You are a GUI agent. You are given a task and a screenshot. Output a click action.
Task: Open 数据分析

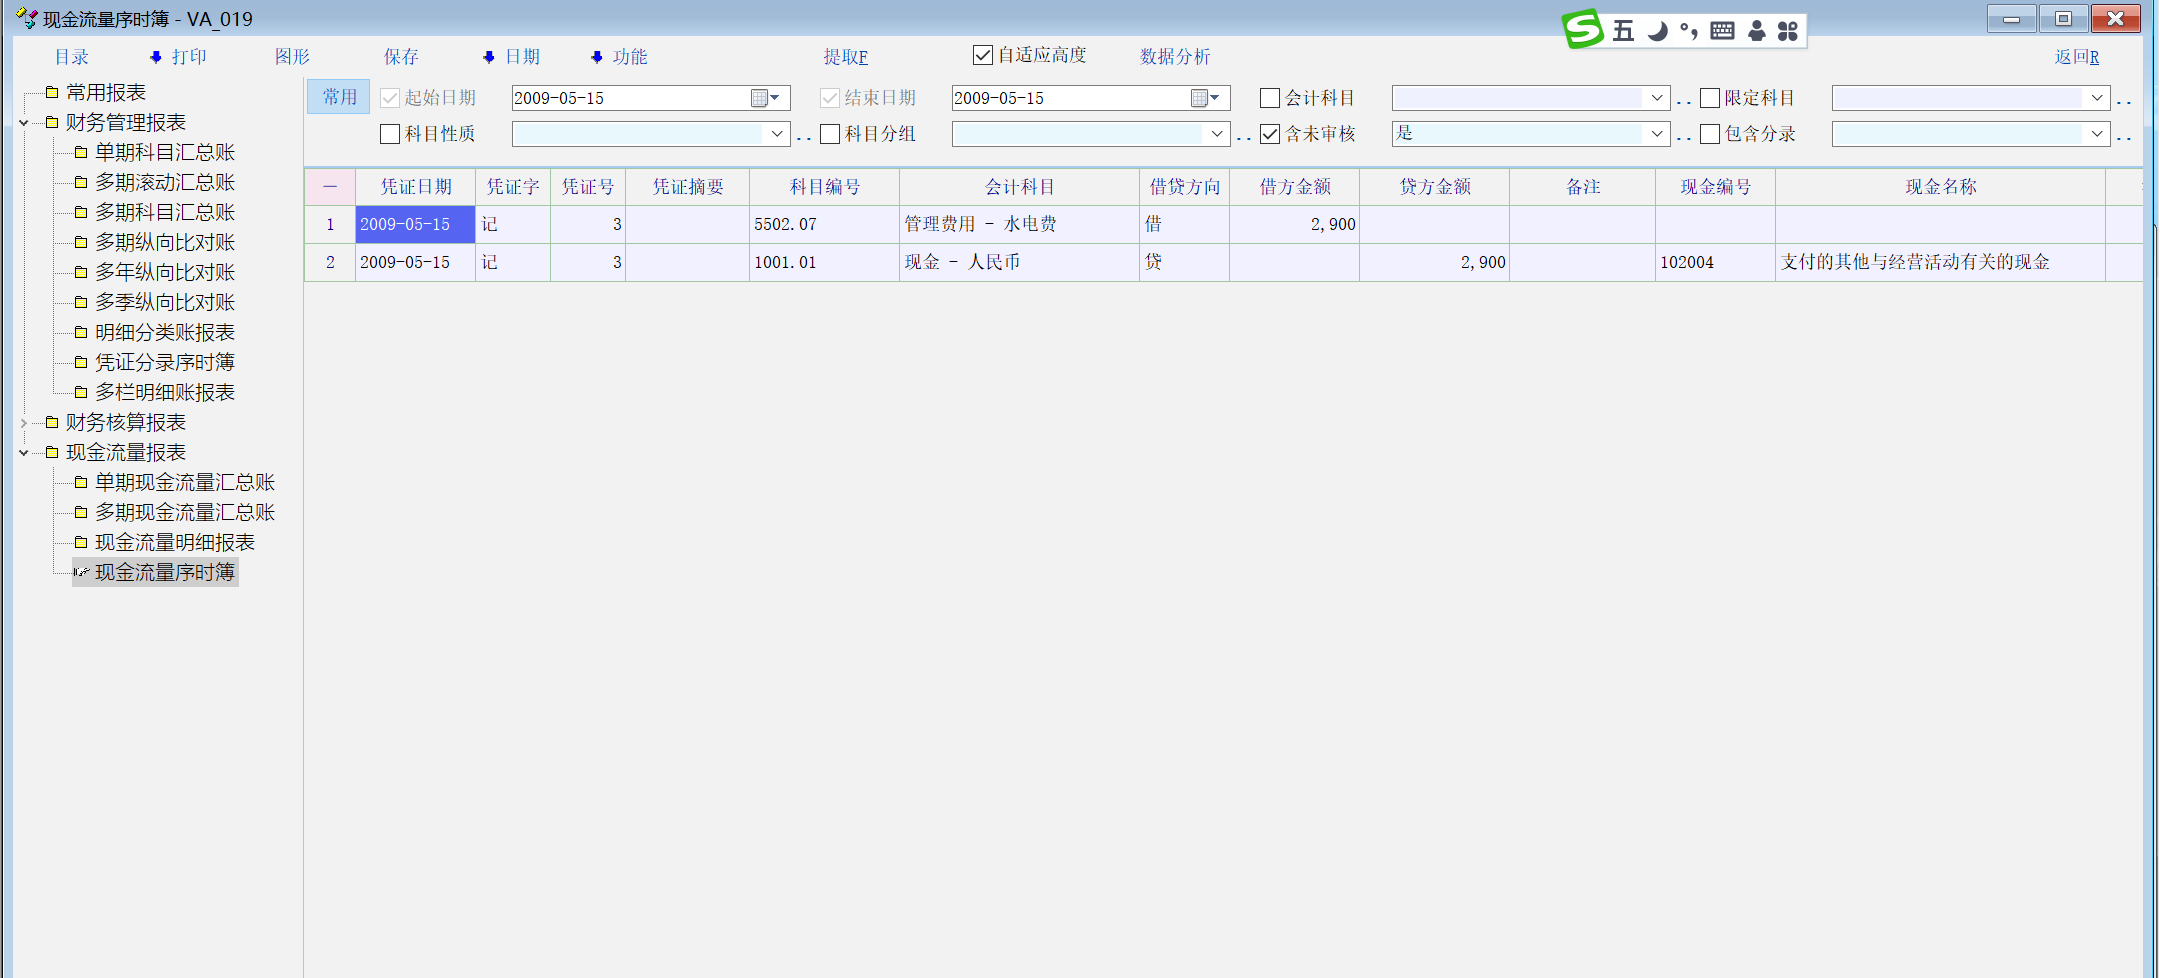tap(1175, 57)
